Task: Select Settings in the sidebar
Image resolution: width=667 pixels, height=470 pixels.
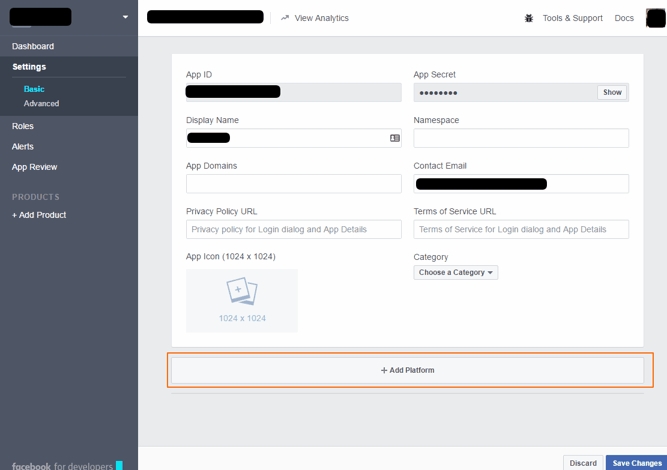Action: click(x=29, y=67)
